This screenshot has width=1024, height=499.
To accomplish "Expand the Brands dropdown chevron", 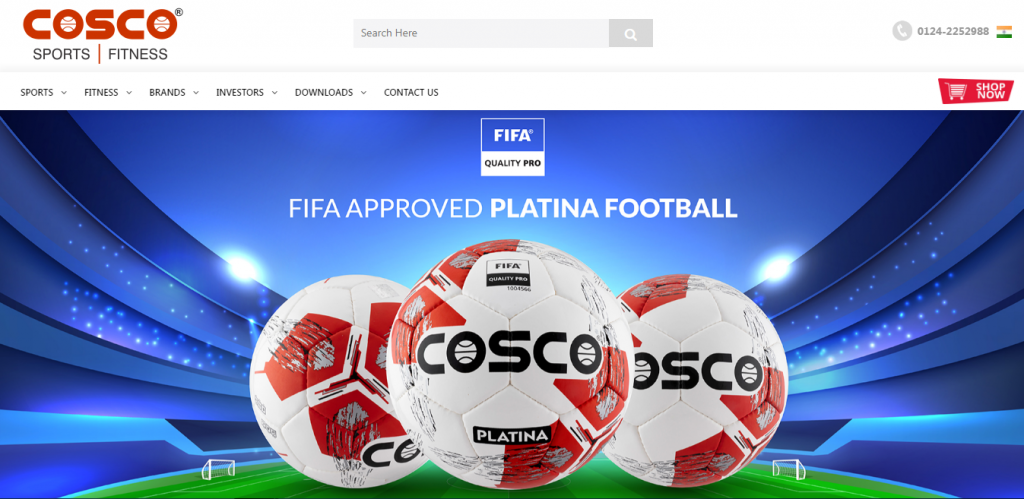I will pyautogui.click(x=195, y=93).
